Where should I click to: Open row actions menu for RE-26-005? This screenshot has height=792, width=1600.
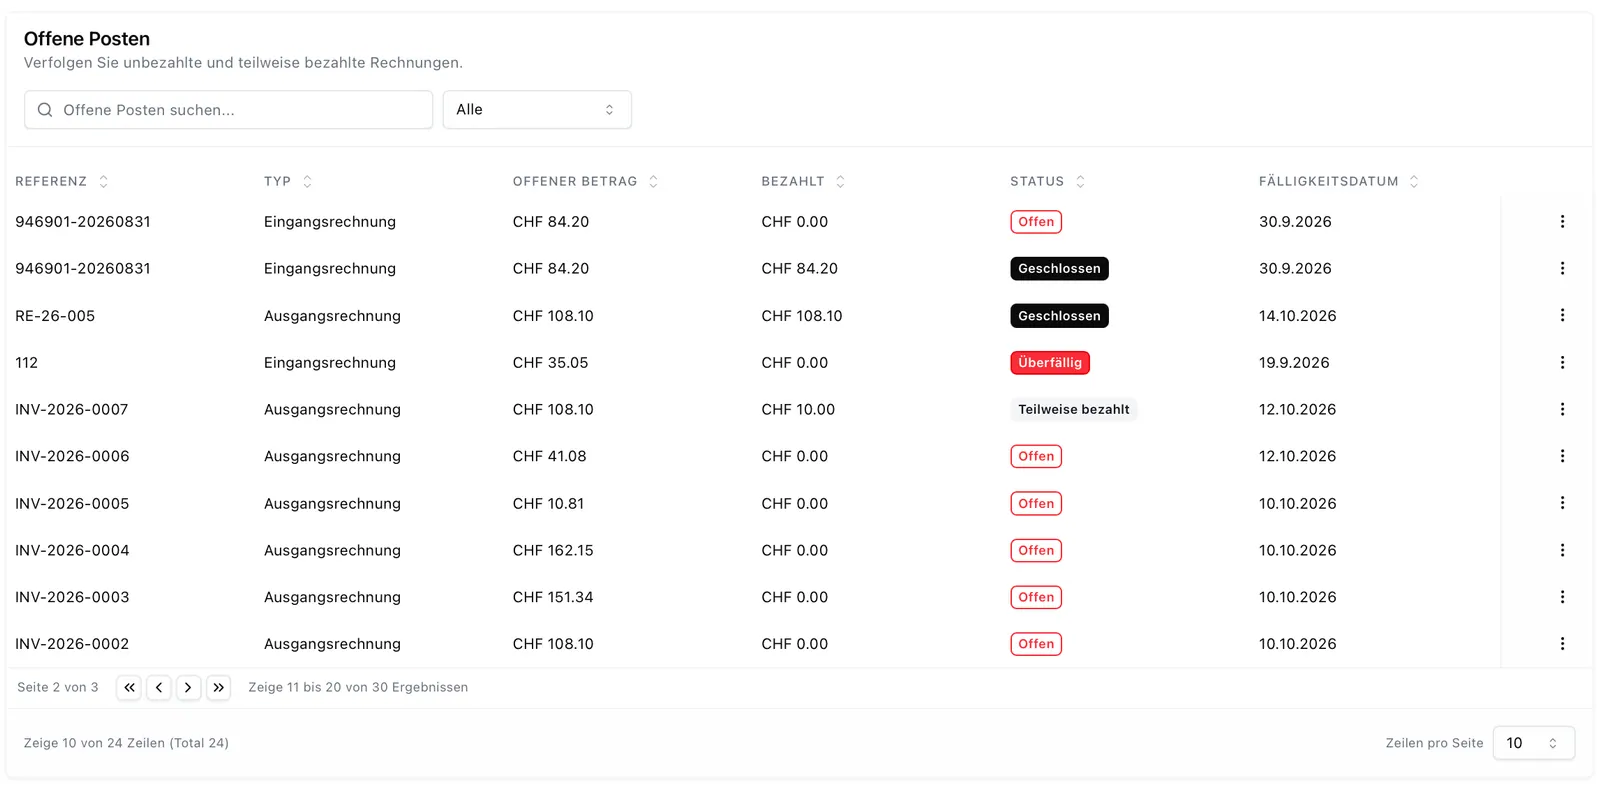pos(1562,315)
